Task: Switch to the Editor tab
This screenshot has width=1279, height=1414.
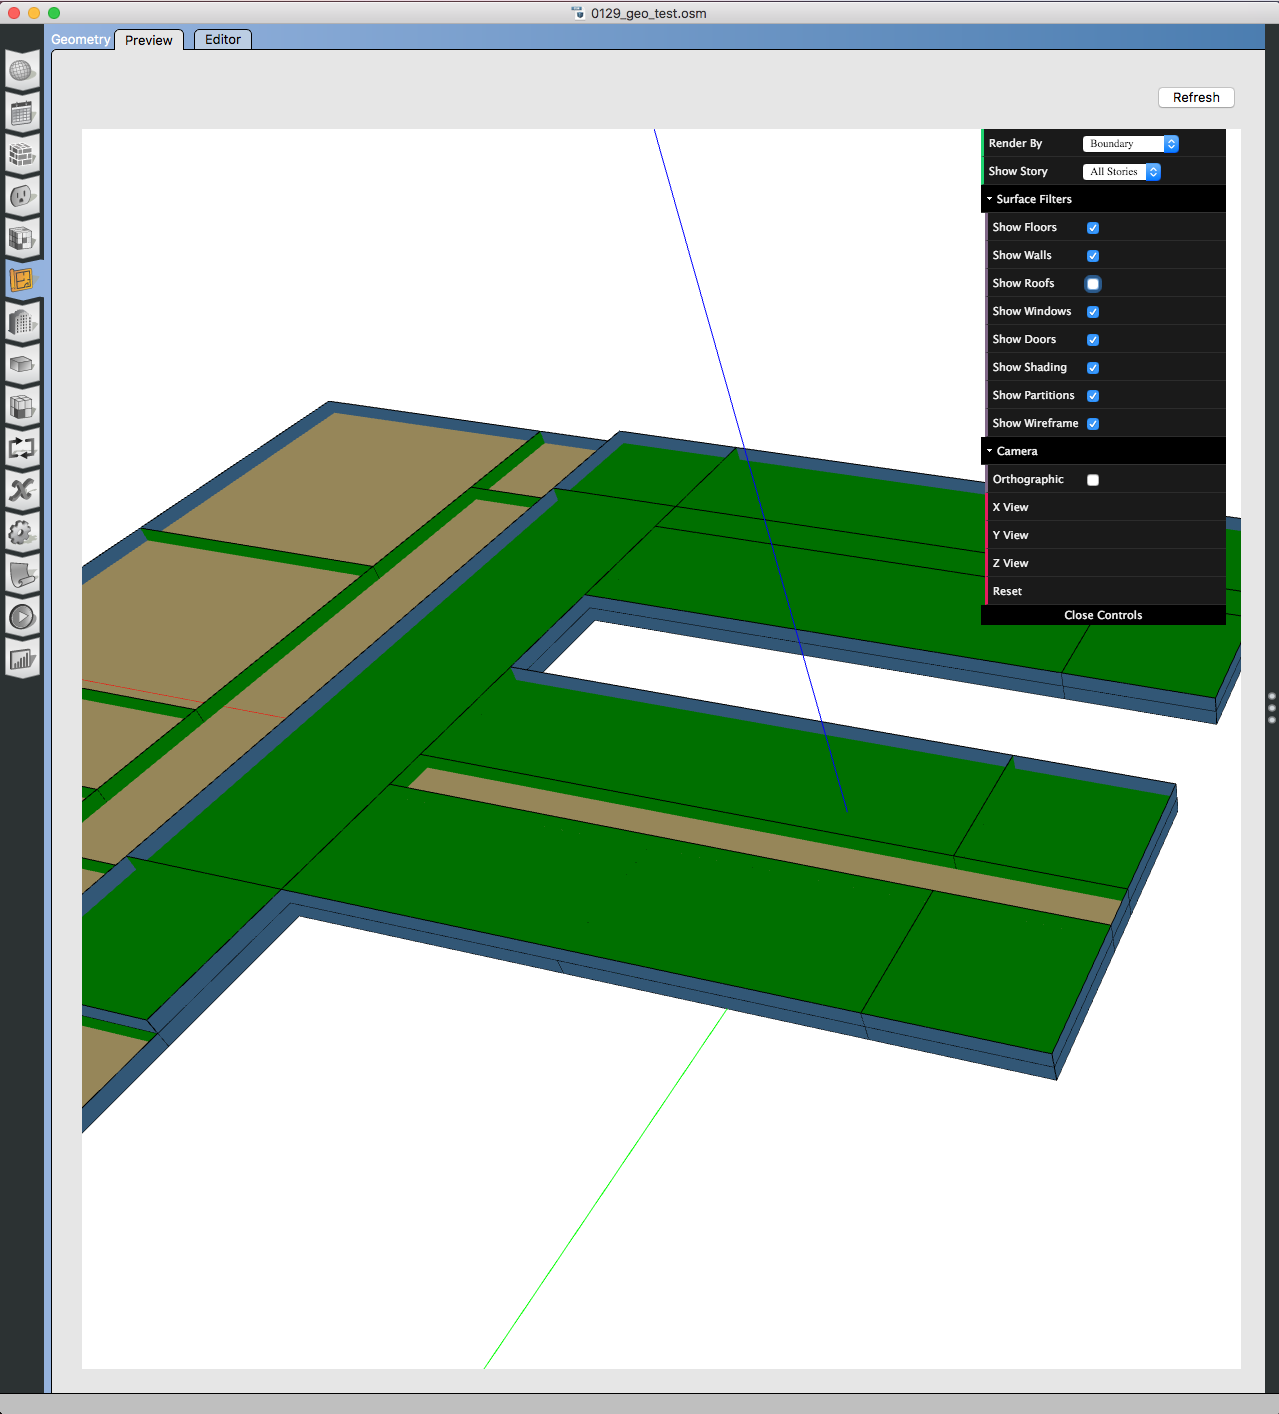Action: click(222, 39)
